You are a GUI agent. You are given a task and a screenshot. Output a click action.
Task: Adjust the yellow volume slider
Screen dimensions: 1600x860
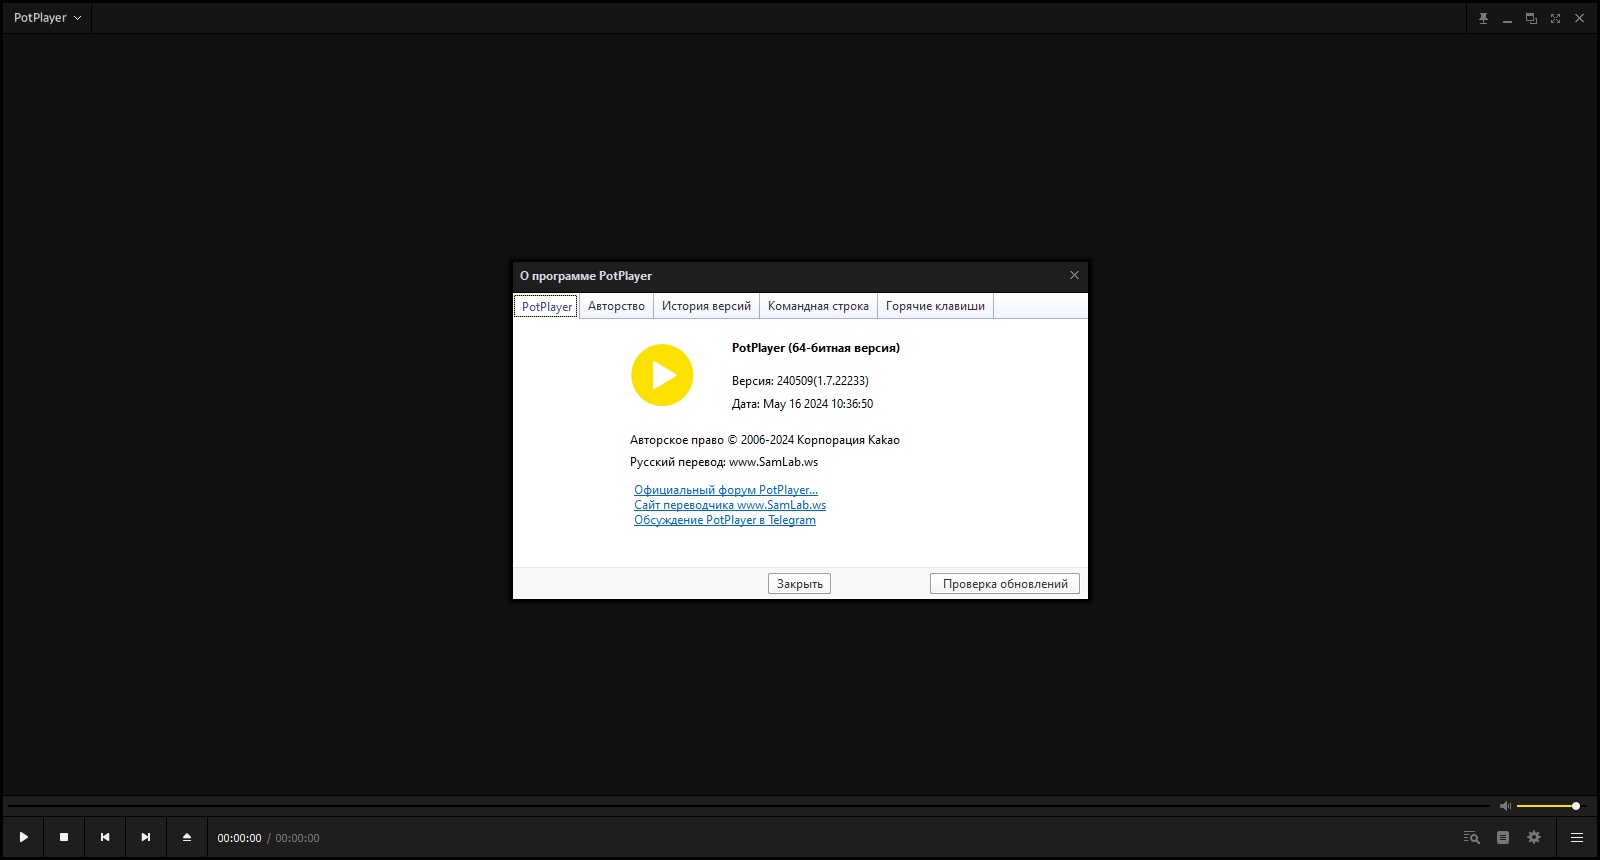(1546, 806)
